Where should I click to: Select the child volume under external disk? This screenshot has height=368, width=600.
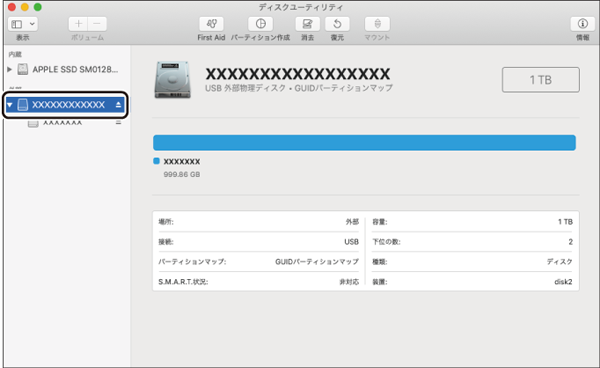[x=62, y=123]
